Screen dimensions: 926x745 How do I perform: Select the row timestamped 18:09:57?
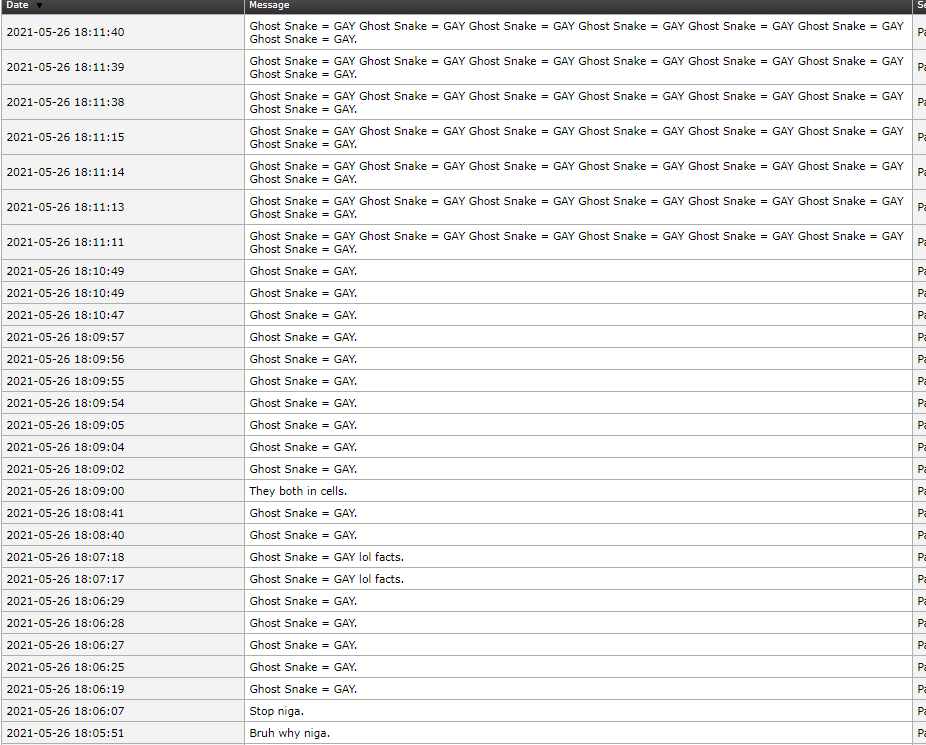tap(66, 337)
